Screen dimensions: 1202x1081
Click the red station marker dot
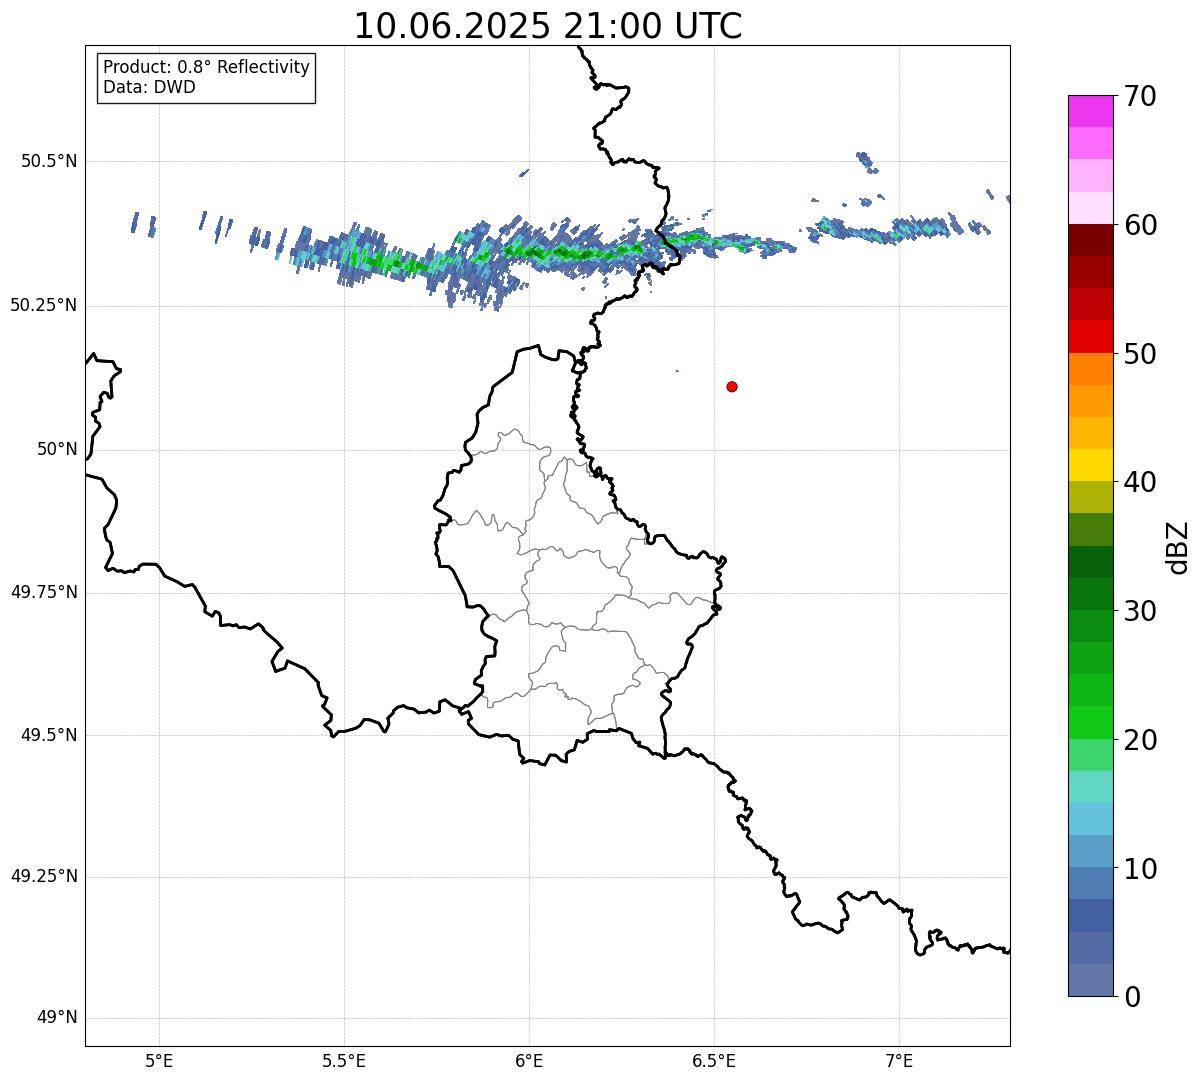pyautogui.click(x=732, y=386)
